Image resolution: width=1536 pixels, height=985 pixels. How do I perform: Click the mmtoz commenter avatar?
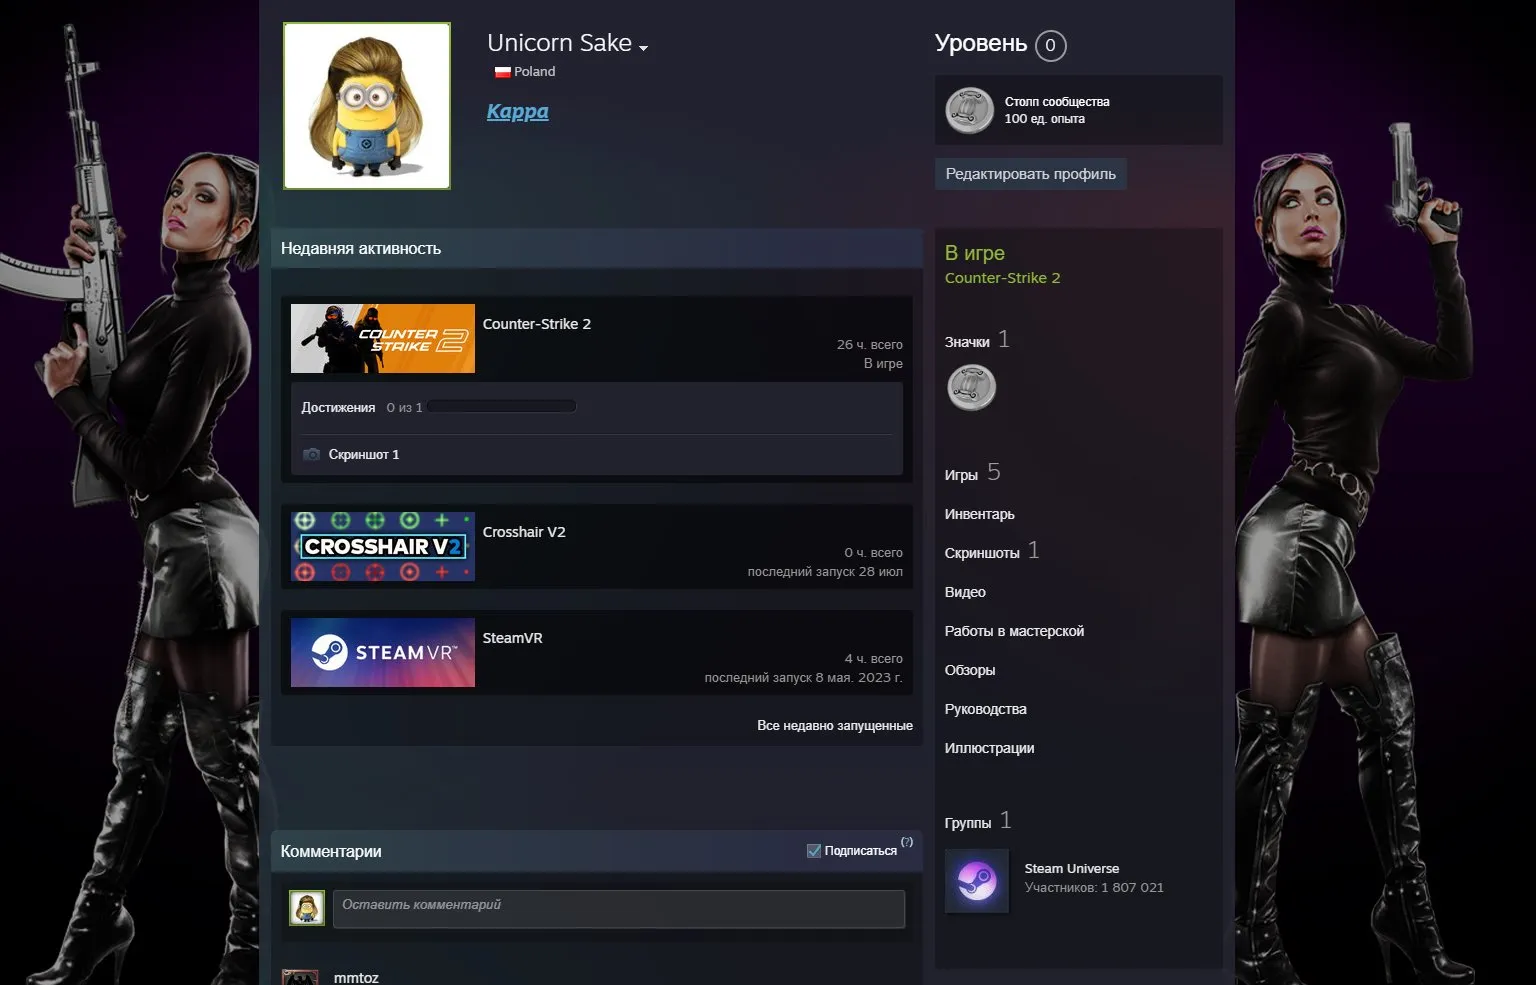click(301, 977)
